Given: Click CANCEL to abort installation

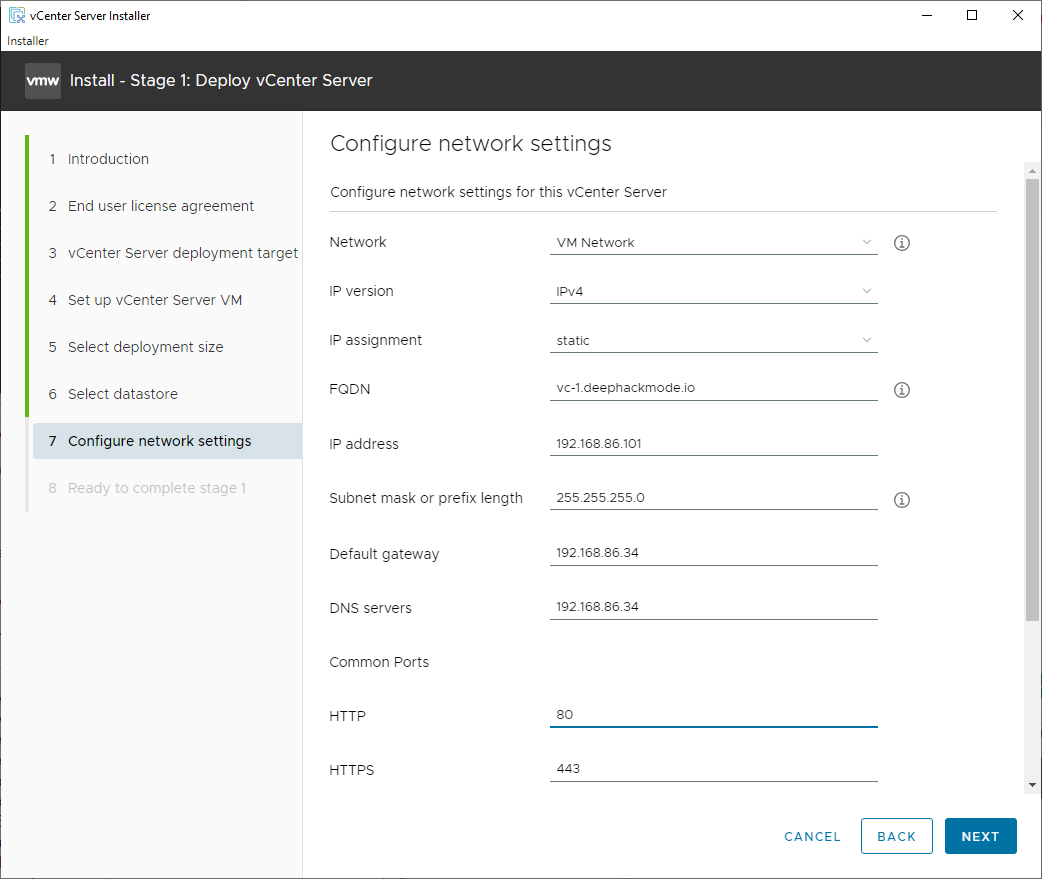Looking at the screenshot, I should click(812, 836).
